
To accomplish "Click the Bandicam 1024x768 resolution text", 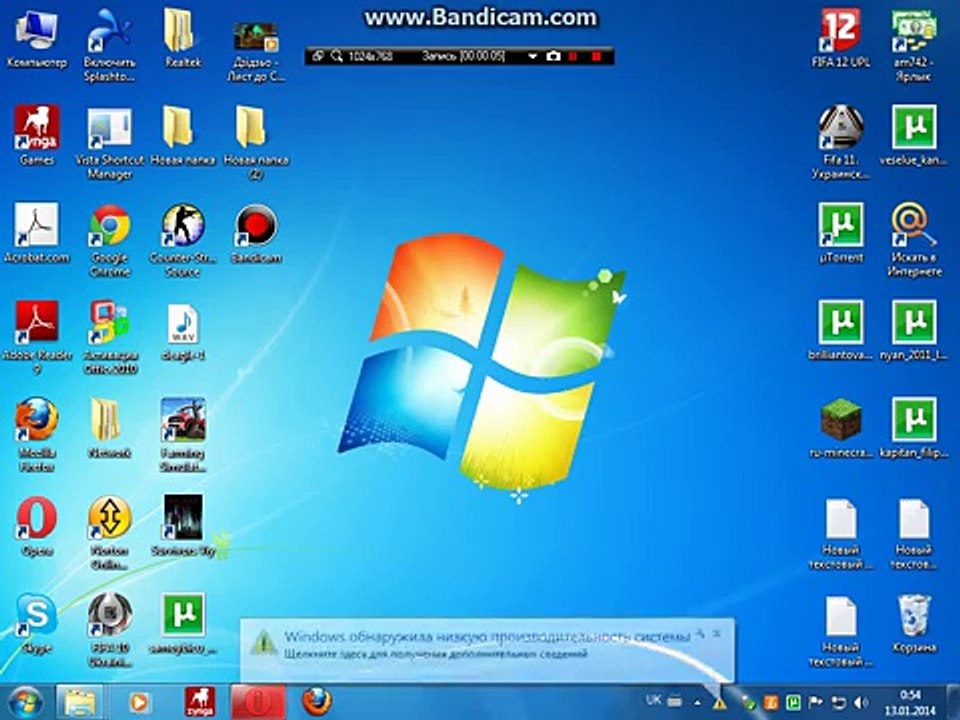I will tap(370, 56).
